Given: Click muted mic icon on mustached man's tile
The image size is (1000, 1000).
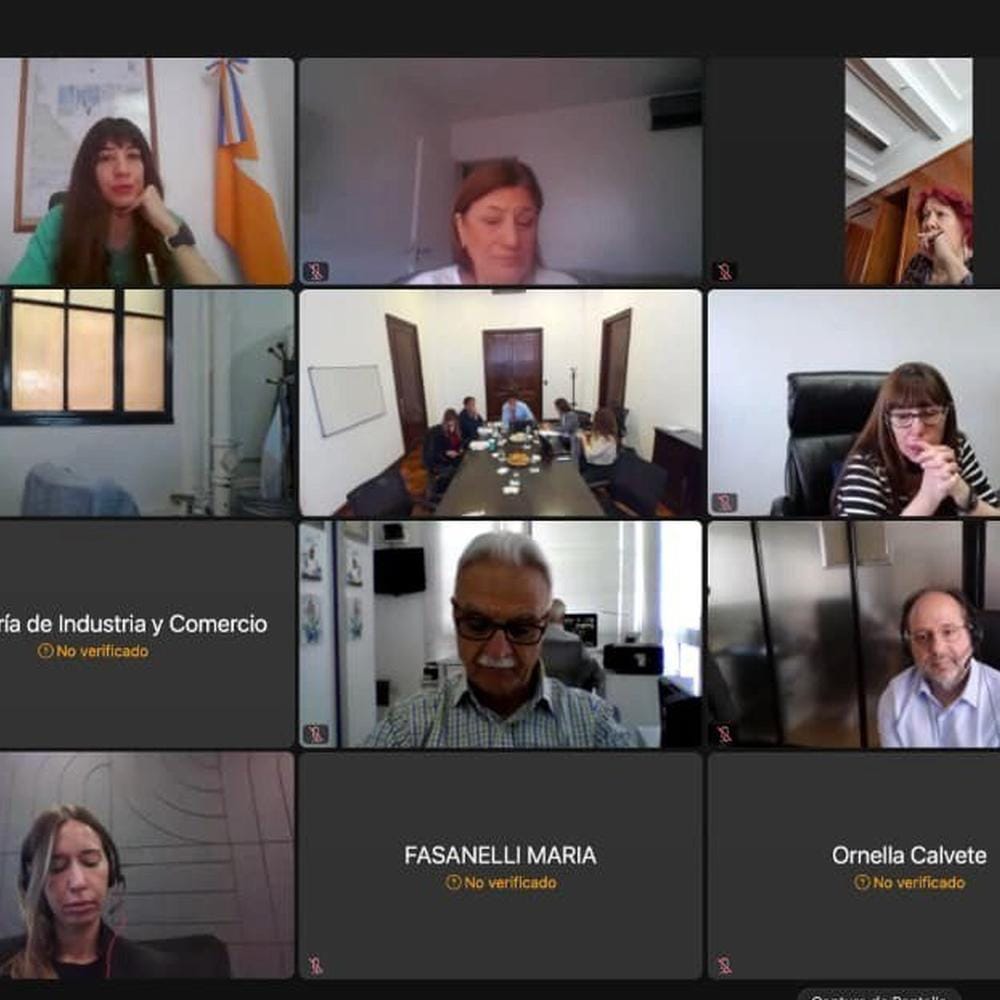Looking at the screenshot, I should (316, 734).
